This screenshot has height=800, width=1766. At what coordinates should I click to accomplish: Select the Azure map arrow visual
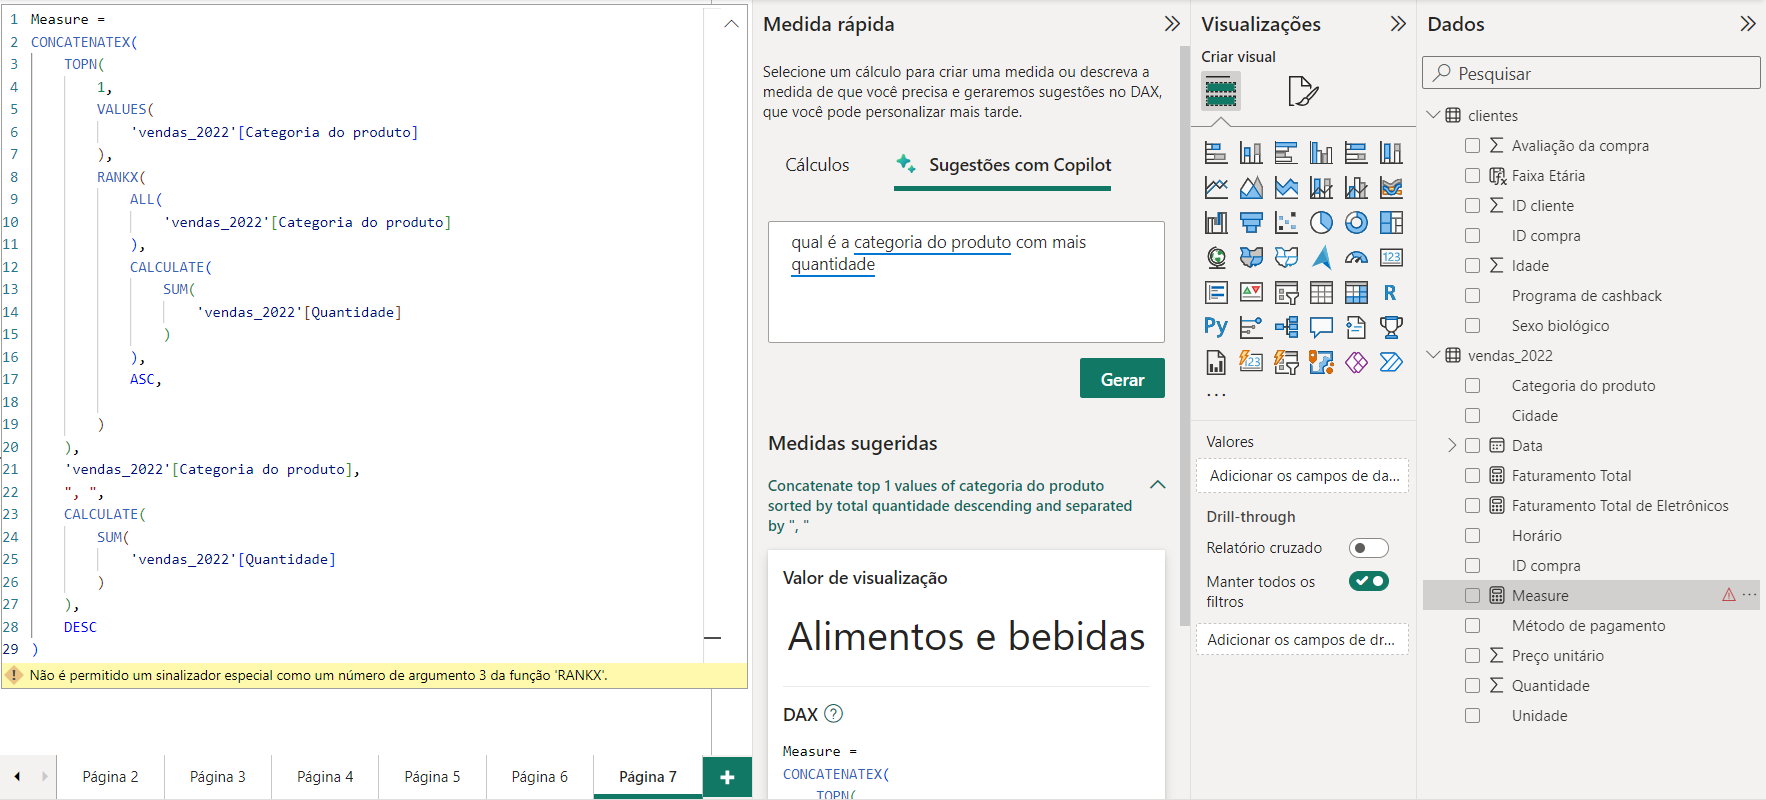point(1321,258)
